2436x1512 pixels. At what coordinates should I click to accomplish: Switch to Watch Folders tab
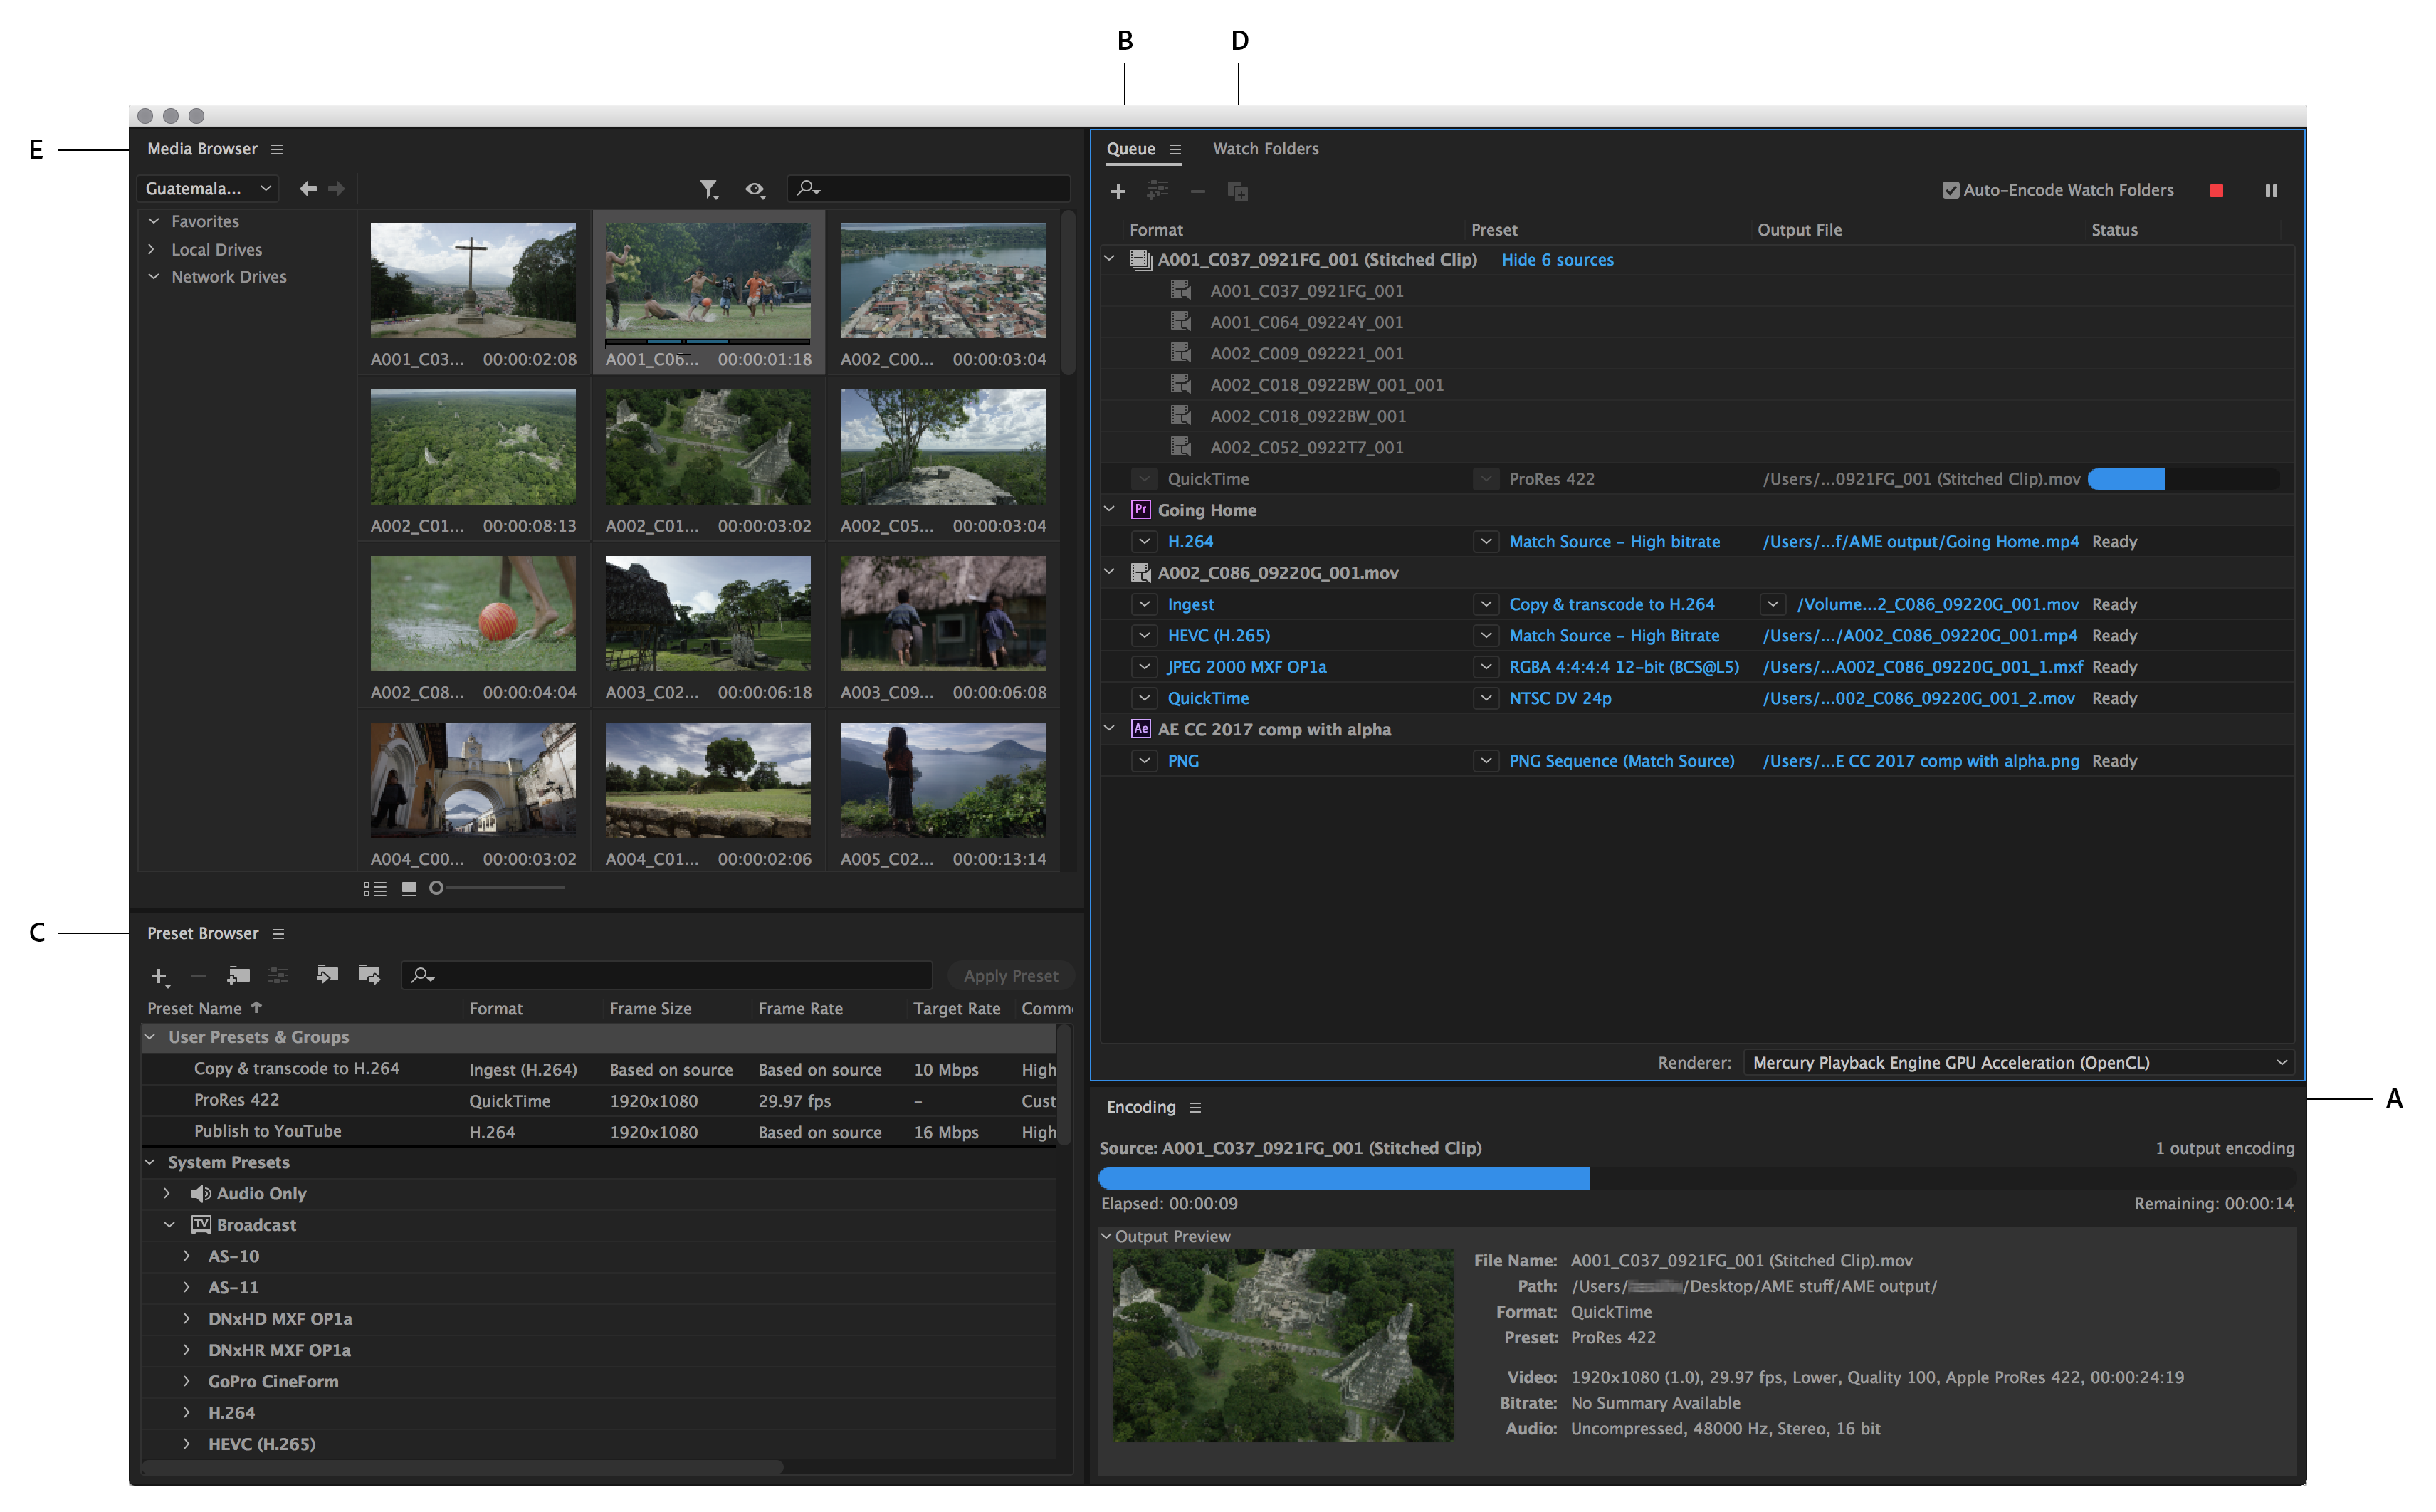tap(1266, 148)
